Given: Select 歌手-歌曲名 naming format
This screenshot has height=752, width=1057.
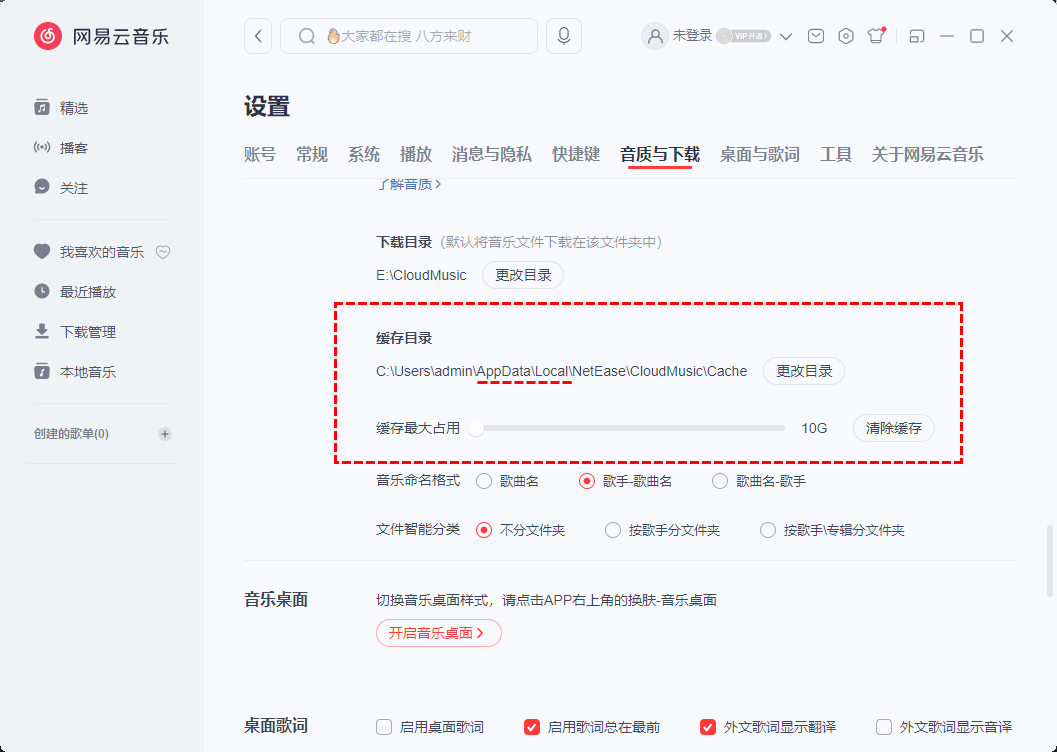Looking at the screenshot, I should 587,481.
